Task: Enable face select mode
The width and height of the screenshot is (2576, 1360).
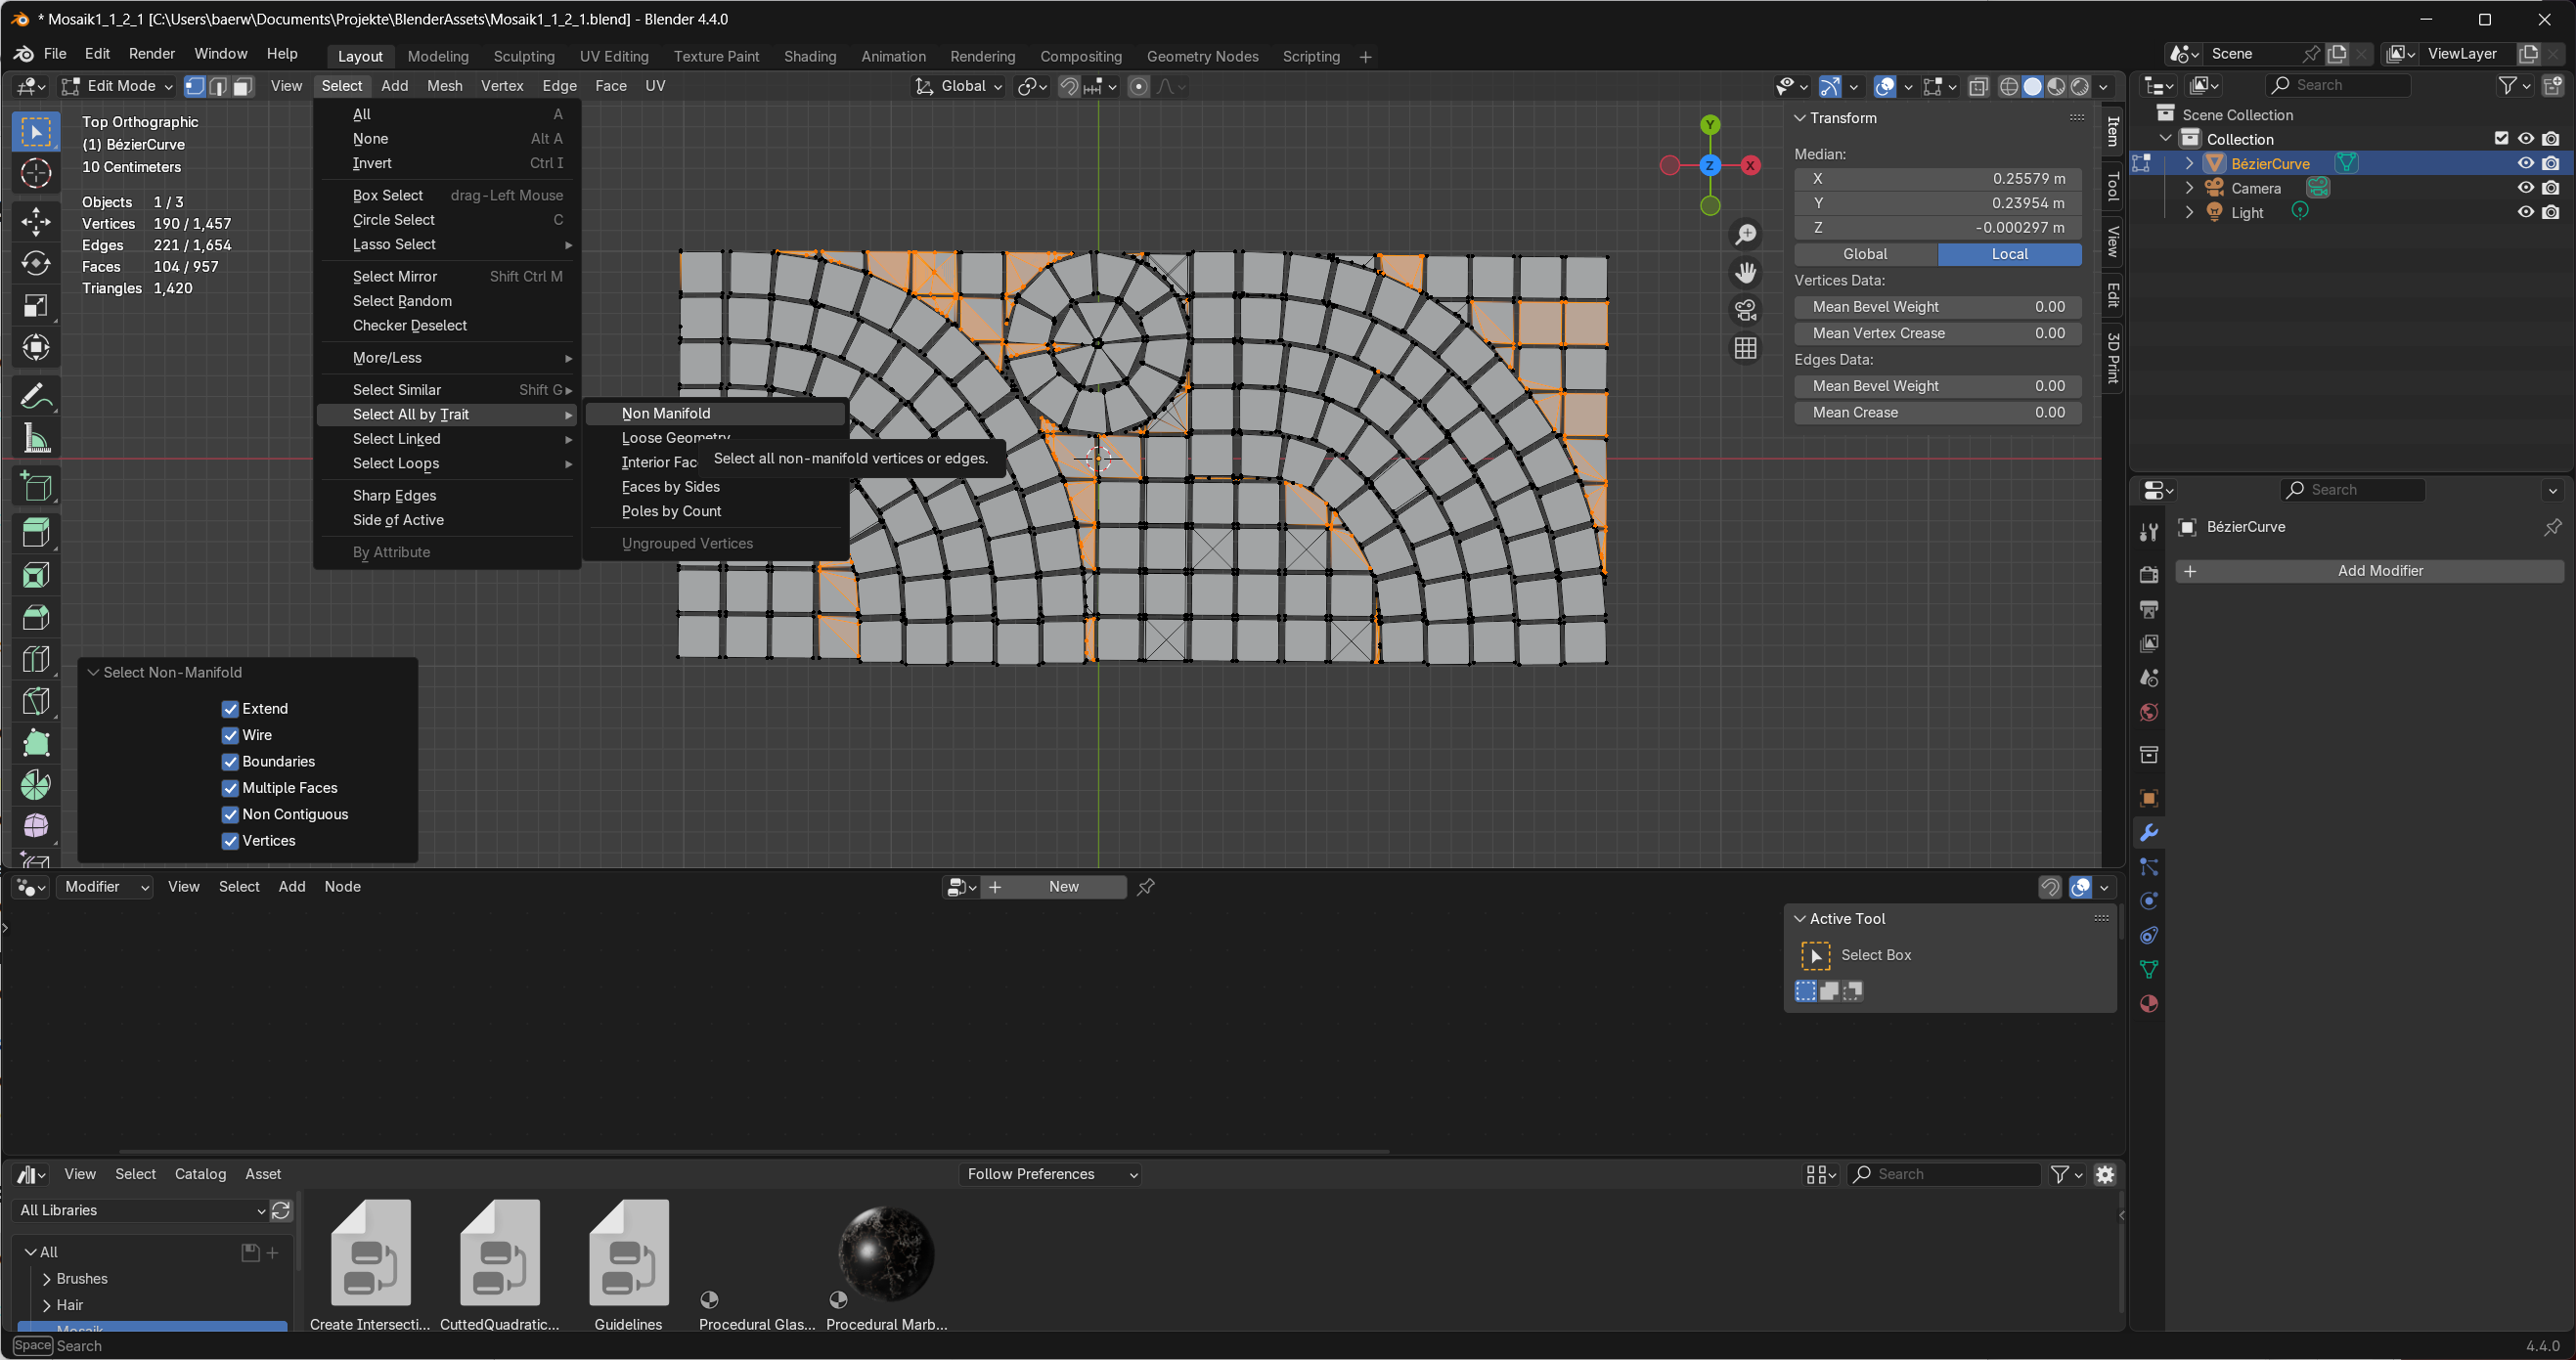Action: 242,87
